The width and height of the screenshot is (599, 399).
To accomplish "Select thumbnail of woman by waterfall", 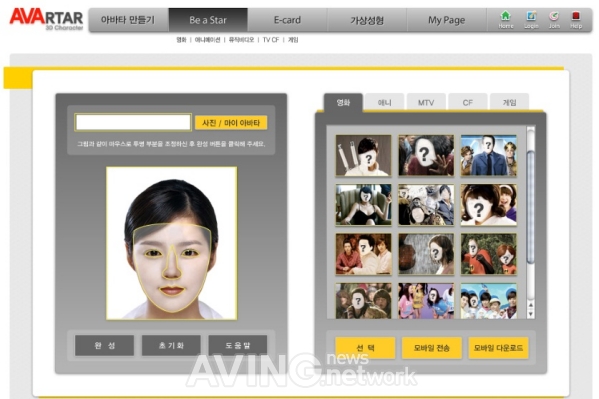I will (x=426, y=254).
